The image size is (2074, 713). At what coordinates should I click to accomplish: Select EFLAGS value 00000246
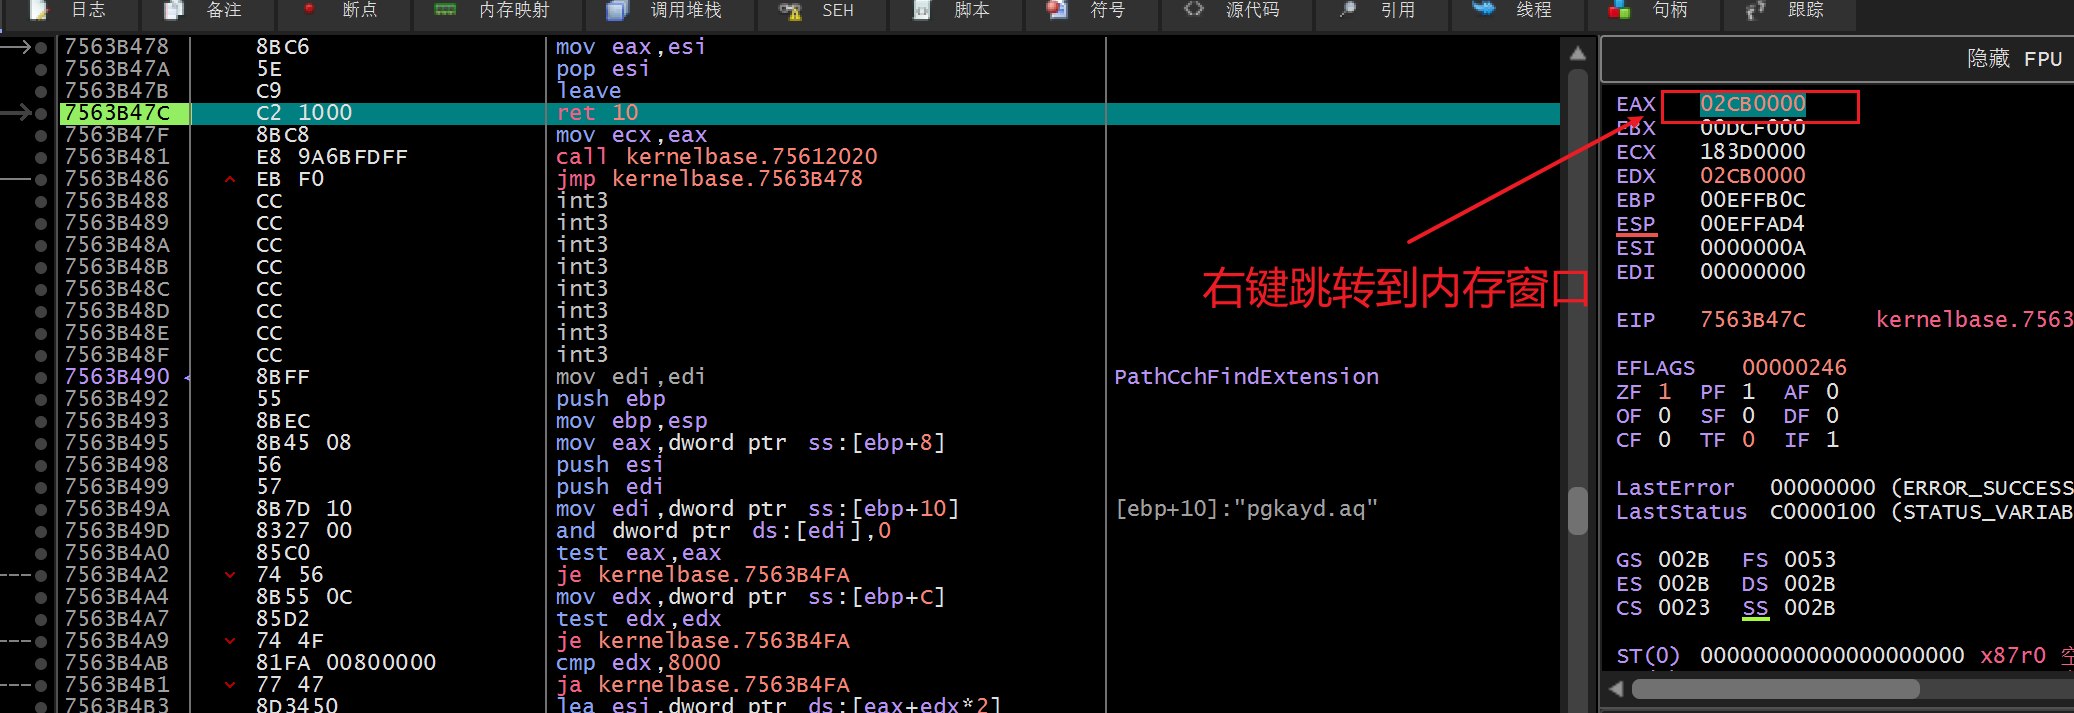[1794, 368]
